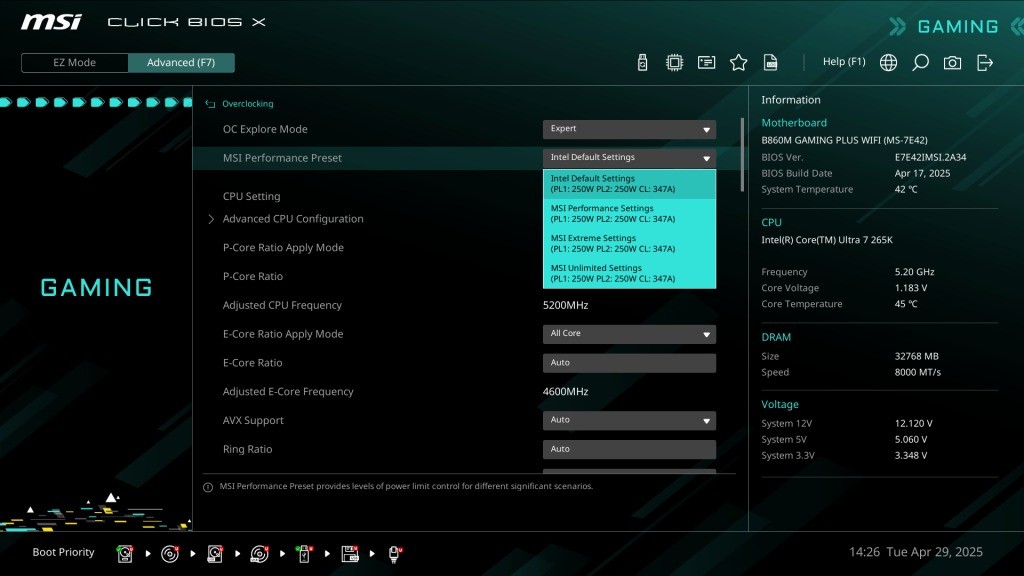Viewport: 1024px width, 576px height.
Task: Expand Advanced CPU Configuration
Action: pyautogui.click(x=292, y=219)
